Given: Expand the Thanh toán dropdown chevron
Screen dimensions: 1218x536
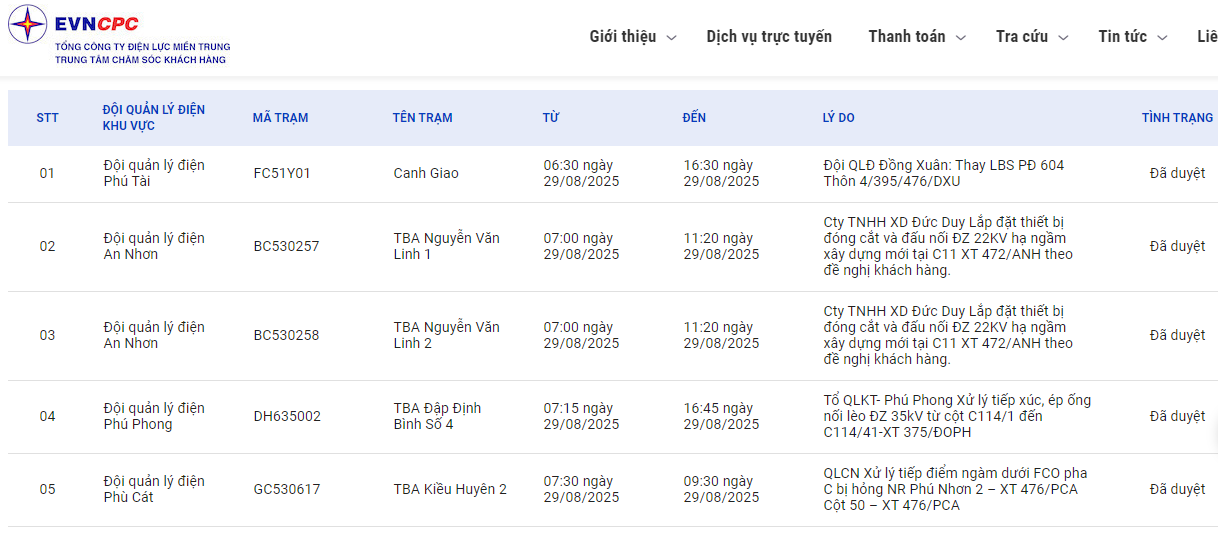Looking at the screenshot, I should coord(960,38).
